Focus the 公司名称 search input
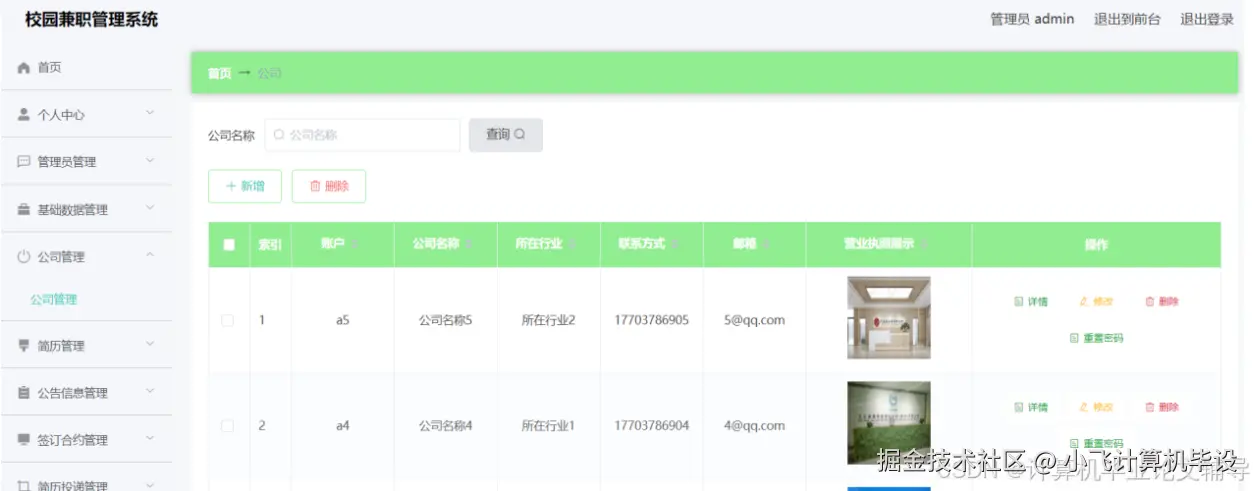The height and width of the screenshot is (491, 1254). tap(362, 135)
